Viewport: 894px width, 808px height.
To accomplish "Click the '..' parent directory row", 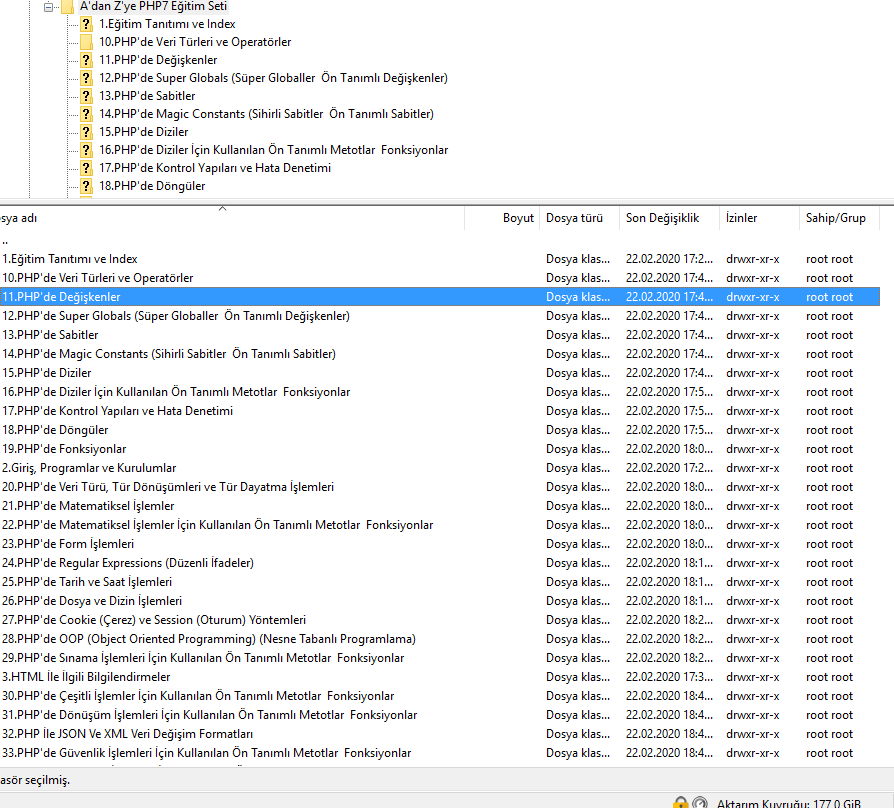I will point(440,240).
